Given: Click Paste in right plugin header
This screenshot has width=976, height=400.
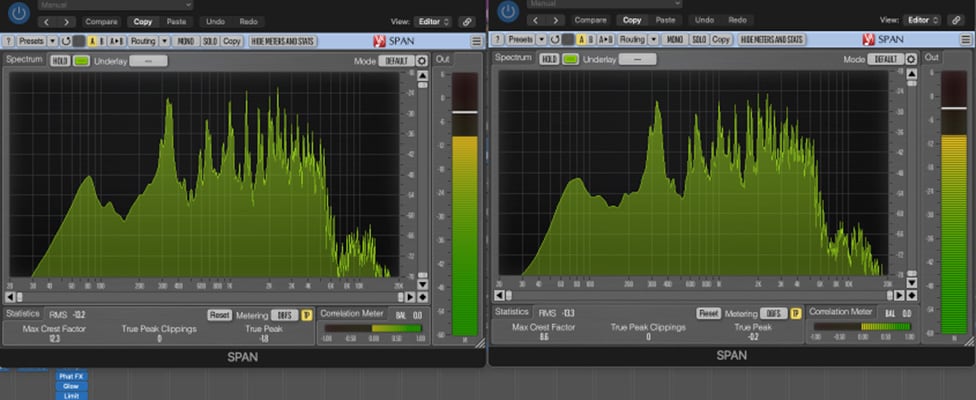Looking at the screenshot, I should pos(665,20).
